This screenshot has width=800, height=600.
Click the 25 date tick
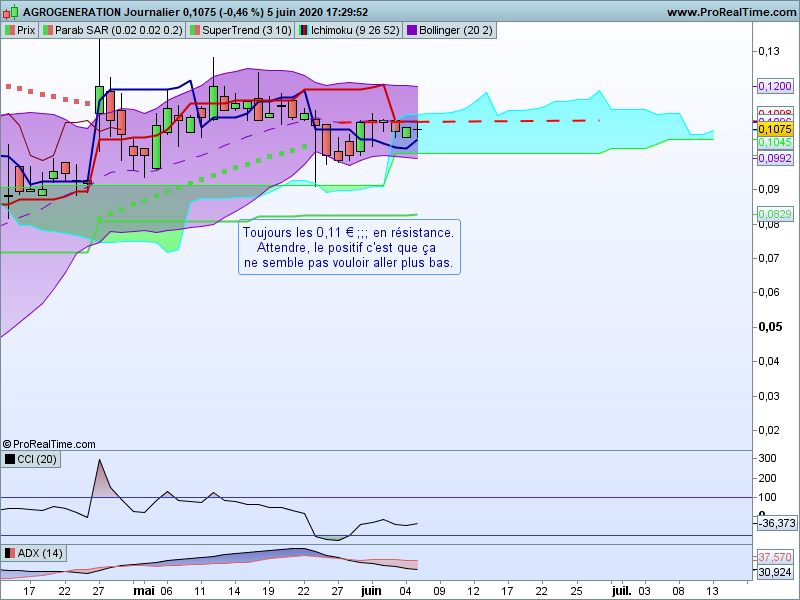(576, 591)
